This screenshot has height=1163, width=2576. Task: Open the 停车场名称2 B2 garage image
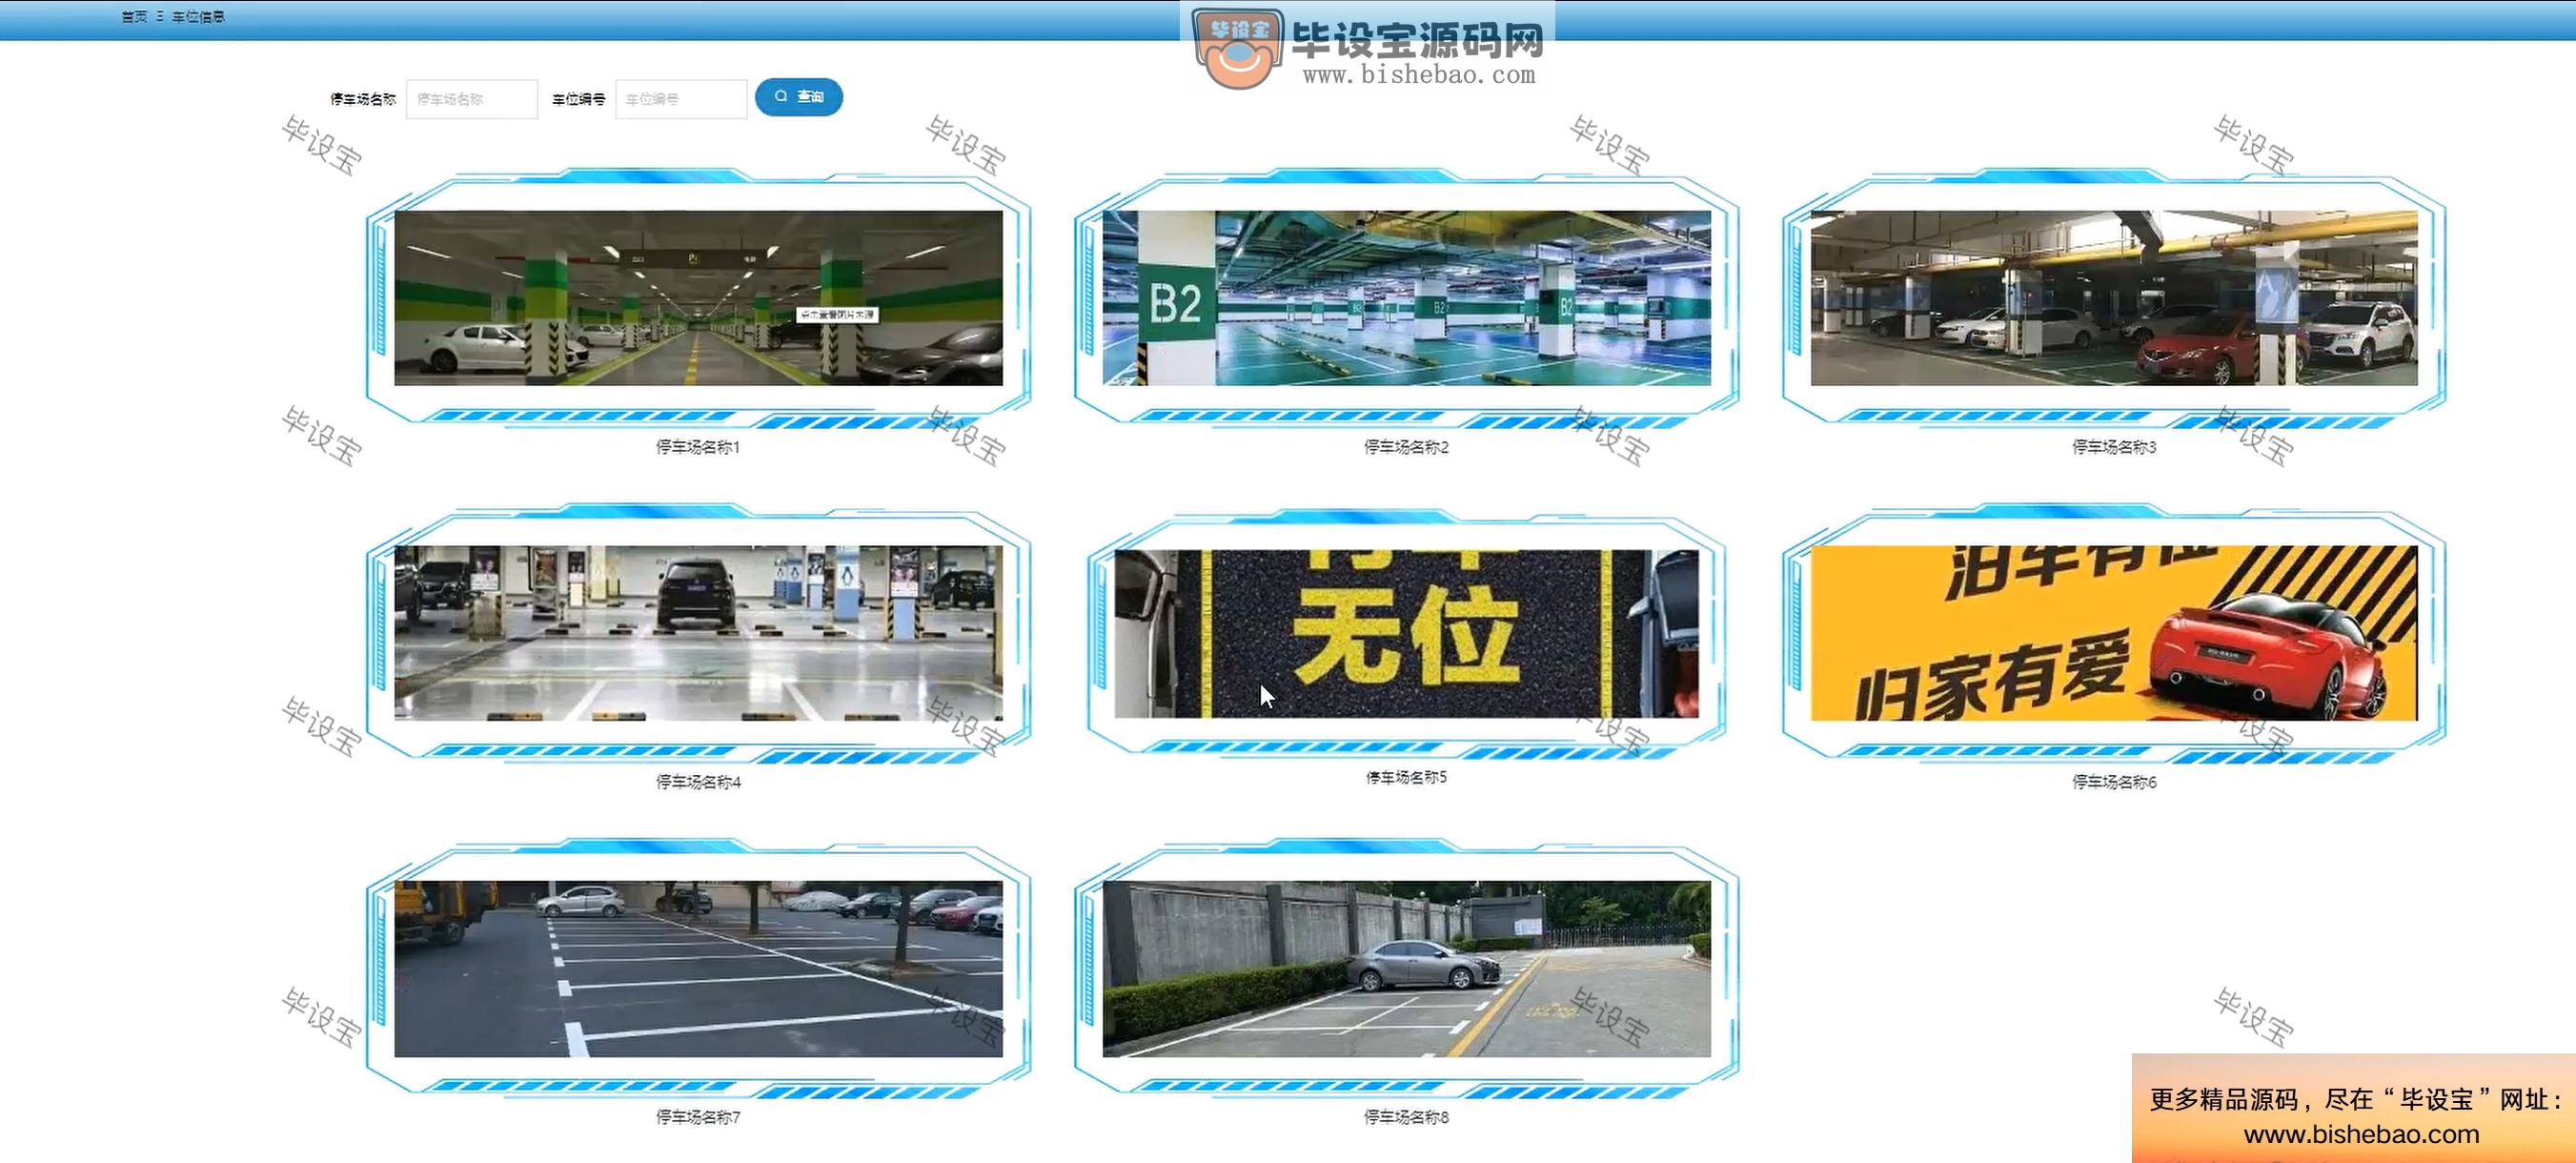[x=1406, y=298]
